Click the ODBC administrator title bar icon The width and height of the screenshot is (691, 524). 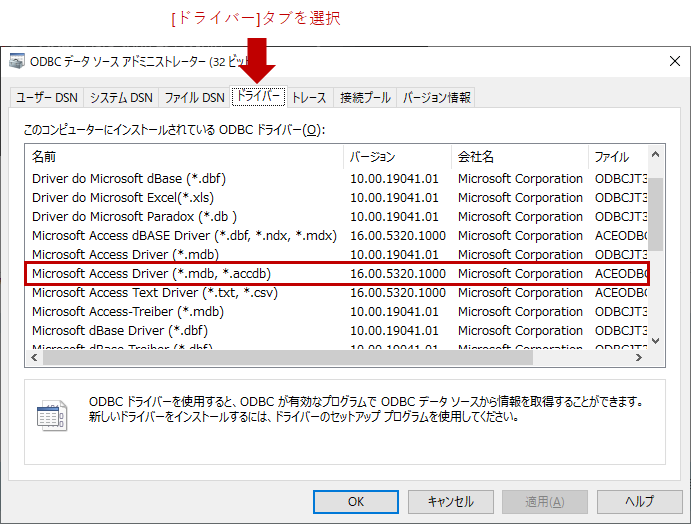point(17,61)
